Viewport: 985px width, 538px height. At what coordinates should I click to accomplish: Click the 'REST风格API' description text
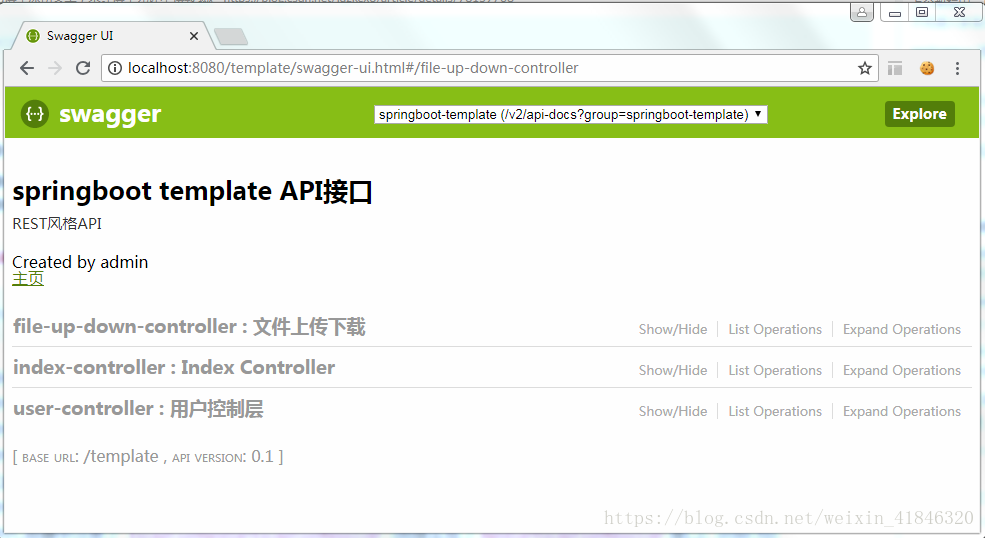click(57, 224)
